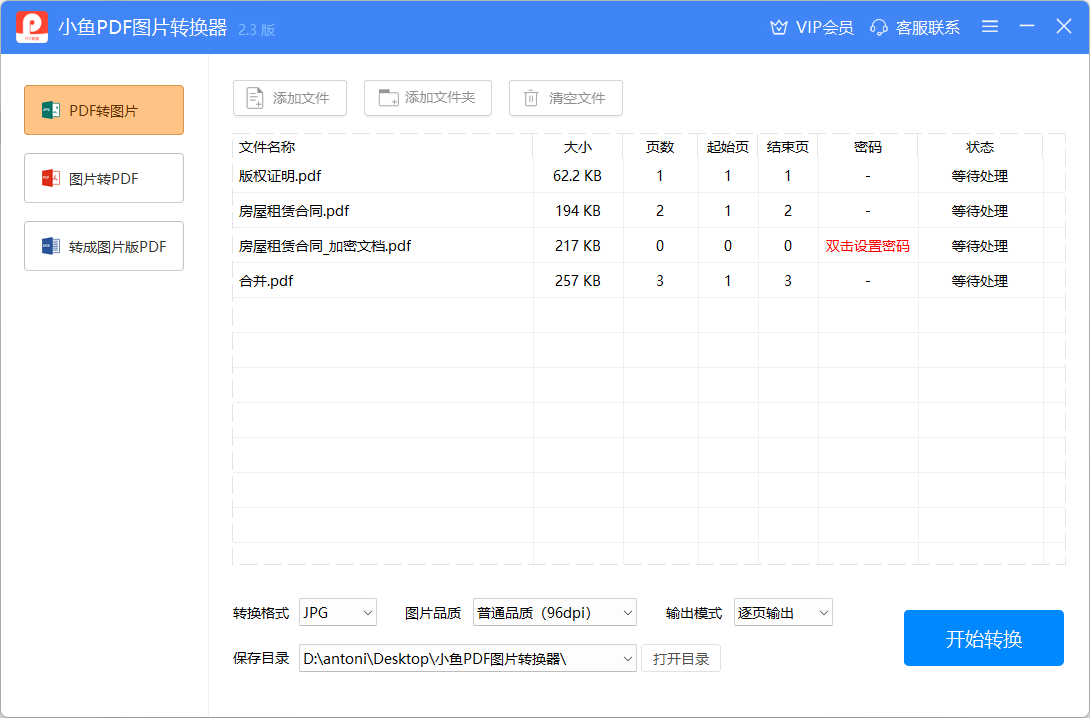
Task: Click the red 双击设置密码 link
Action: [867, 246]
